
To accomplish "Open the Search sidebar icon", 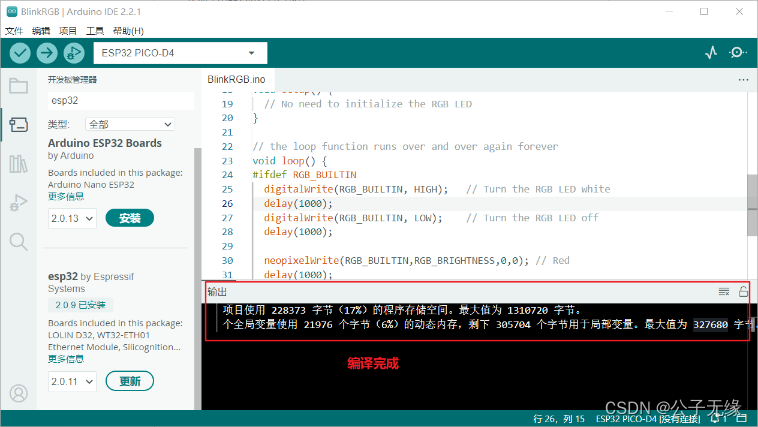I will click(x=18, y=241).
